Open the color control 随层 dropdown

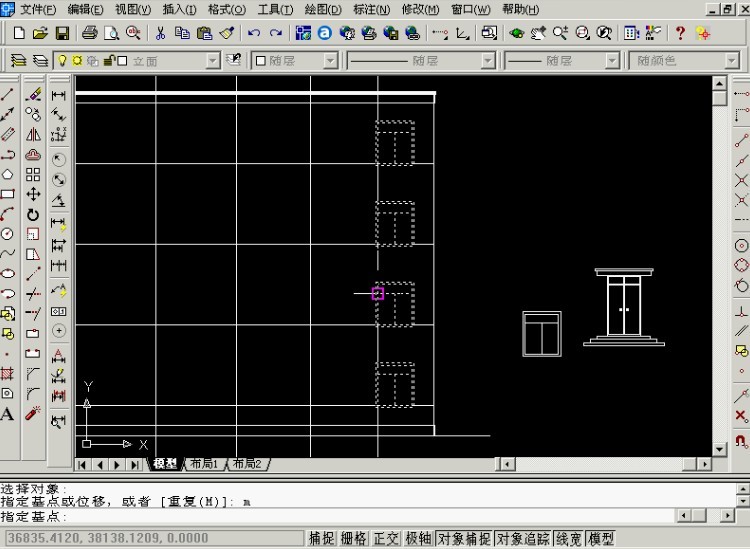[330, 61]
